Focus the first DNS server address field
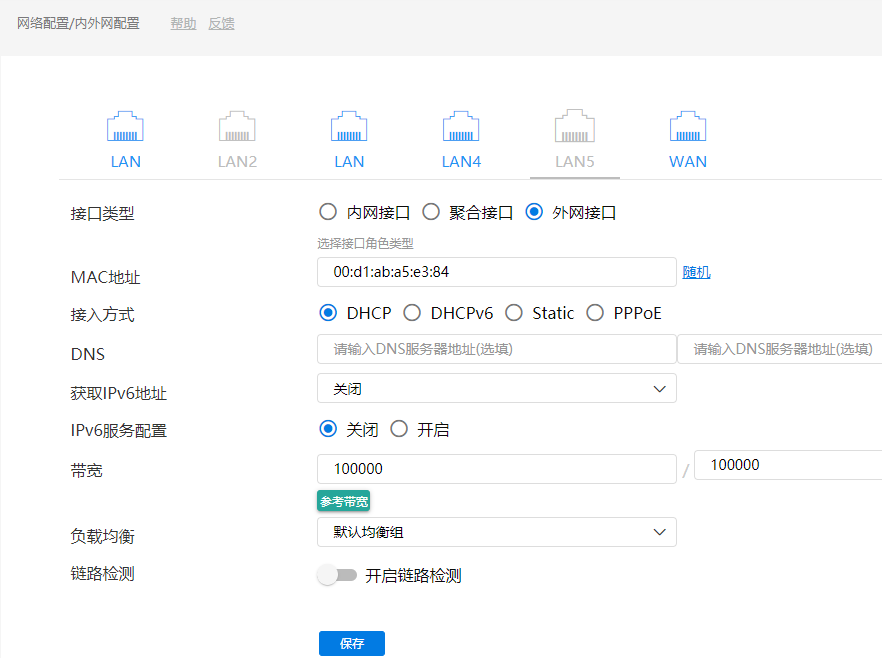The width and height of the screenshot is (882, 658). click(496, 349)
